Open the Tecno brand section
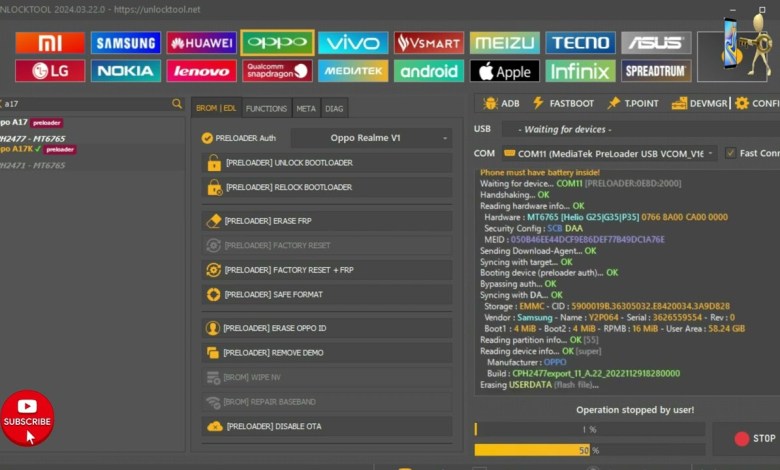This screenshot has width=780, height=470. [581, 43]
